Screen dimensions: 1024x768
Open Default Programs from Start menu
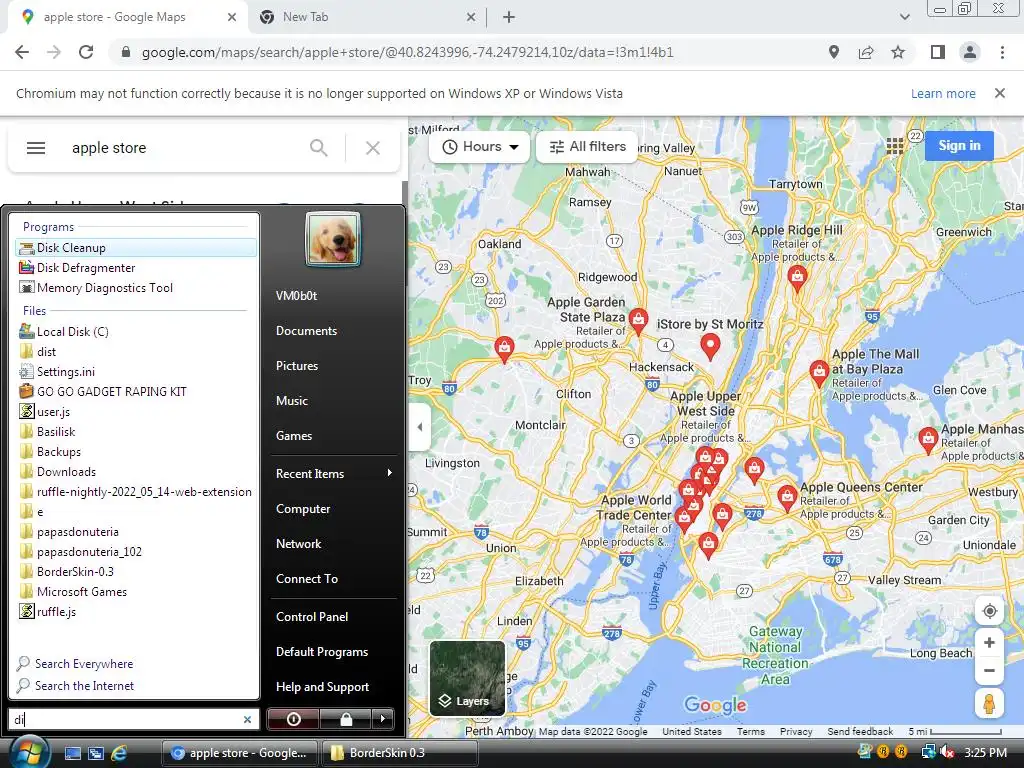point(322,652)
